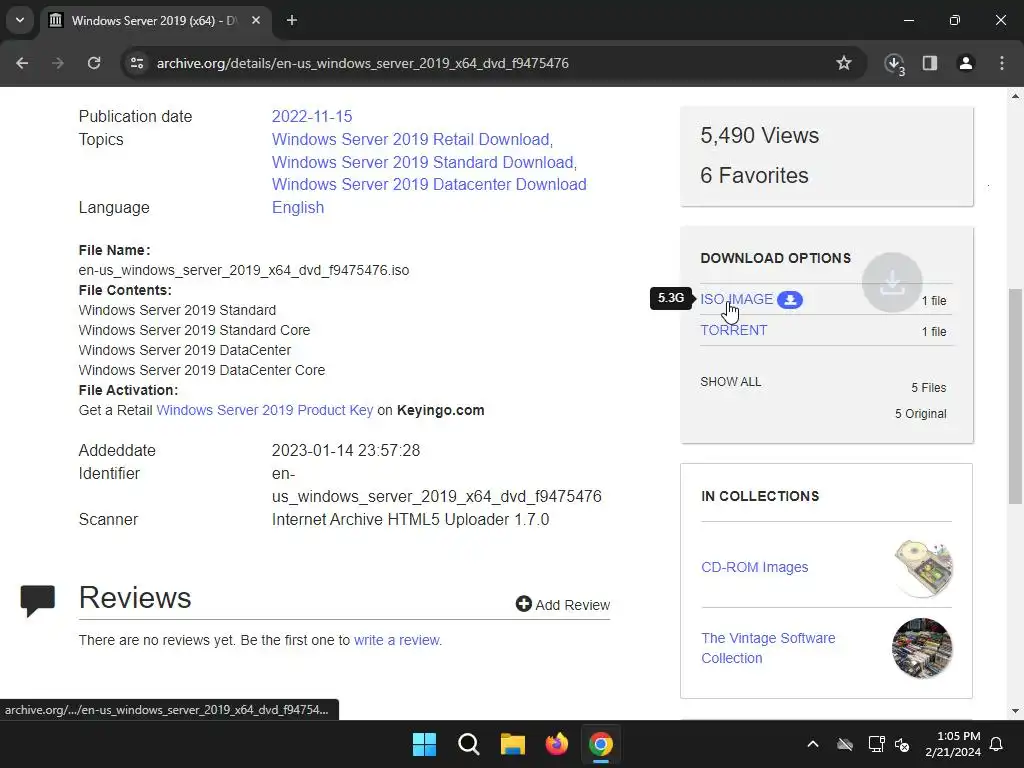
Task: Click the browser back arrow
Action: pyautogui.click(x=22, y=63)
